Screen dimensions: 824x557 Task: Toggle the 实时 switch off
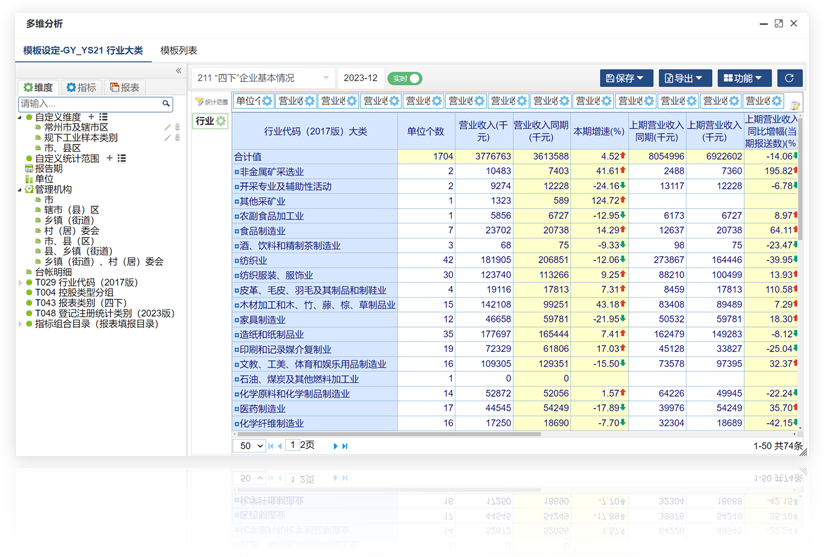[405, 78]
